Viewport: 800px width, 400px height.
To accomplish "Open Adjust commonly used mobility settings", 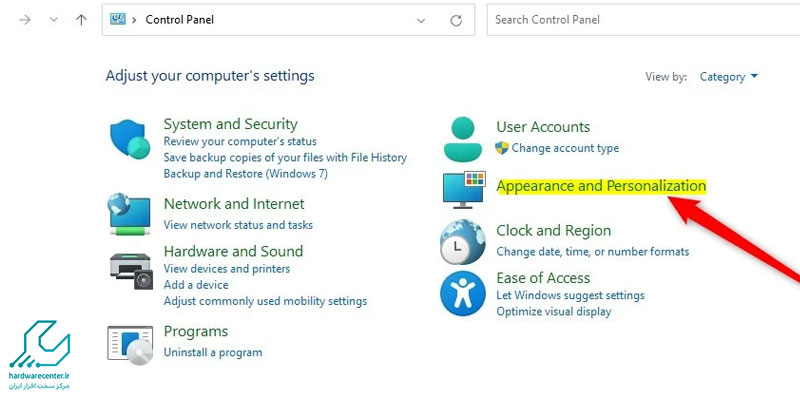I will [x=265, y=302].
